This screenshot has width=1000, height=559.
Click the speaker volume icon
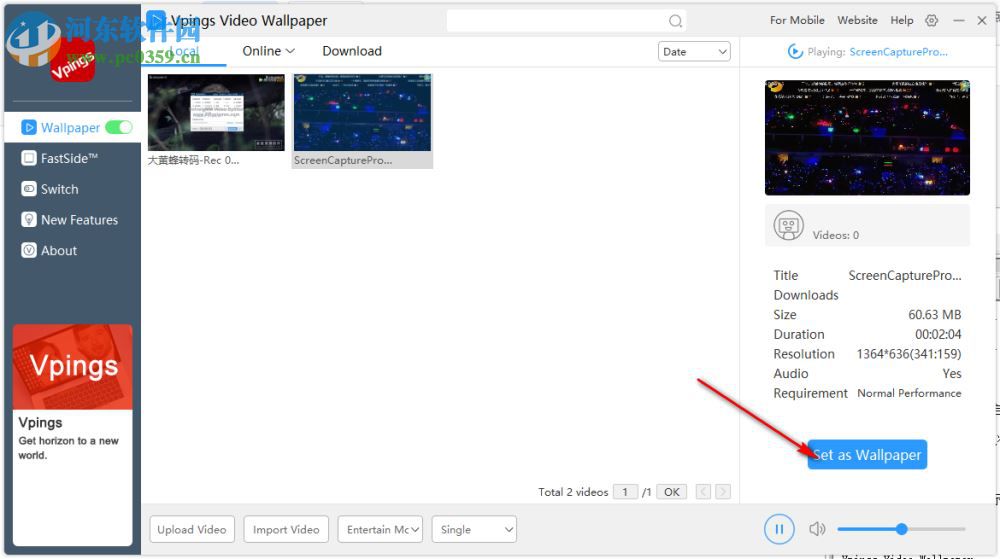[817, 528]
